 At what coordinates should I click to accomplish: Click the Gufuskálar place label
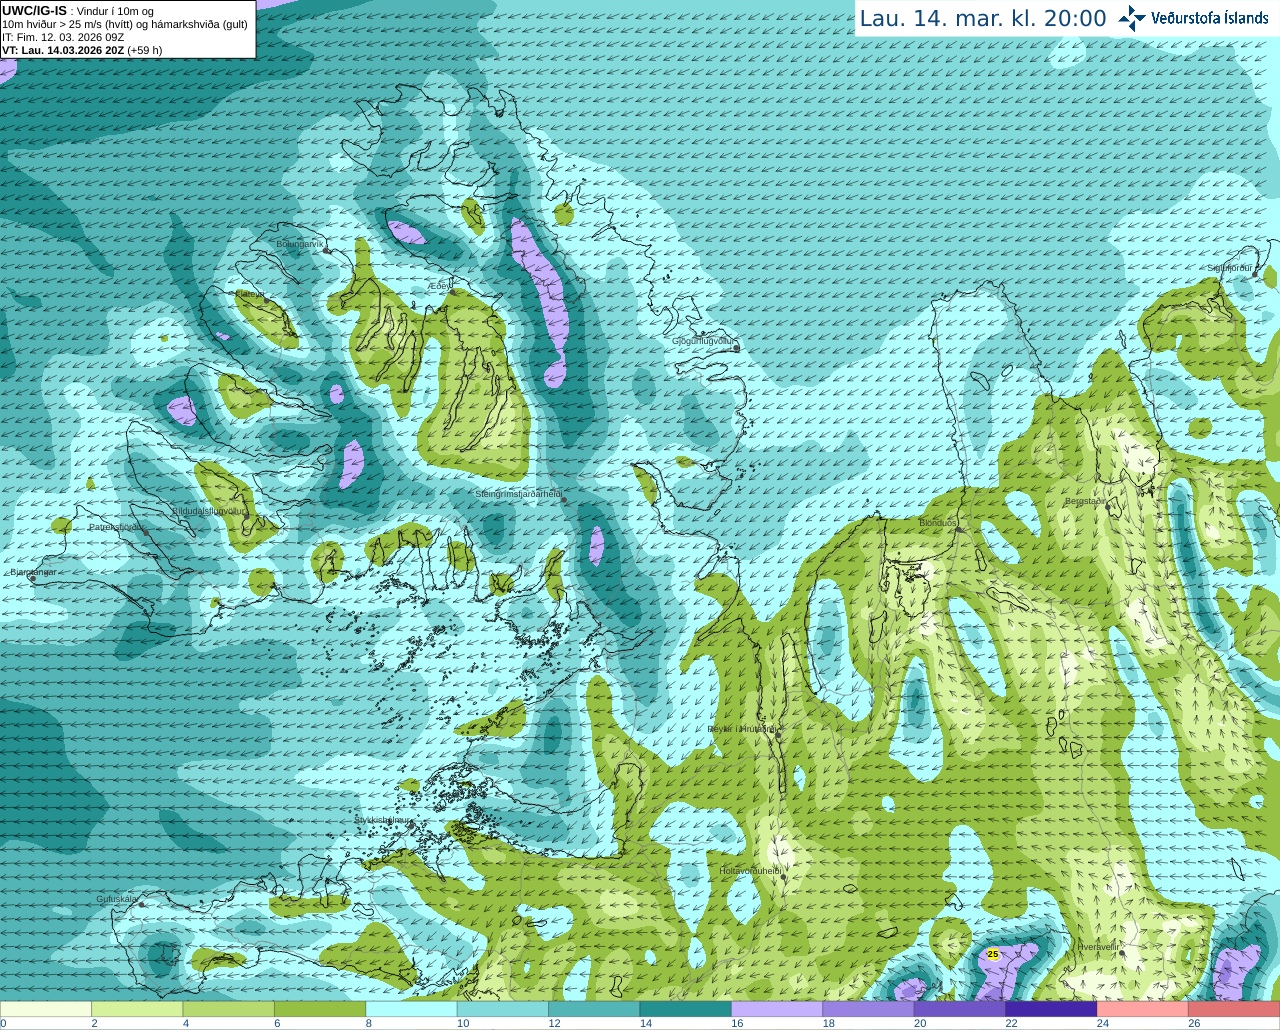tap(116, 899)
